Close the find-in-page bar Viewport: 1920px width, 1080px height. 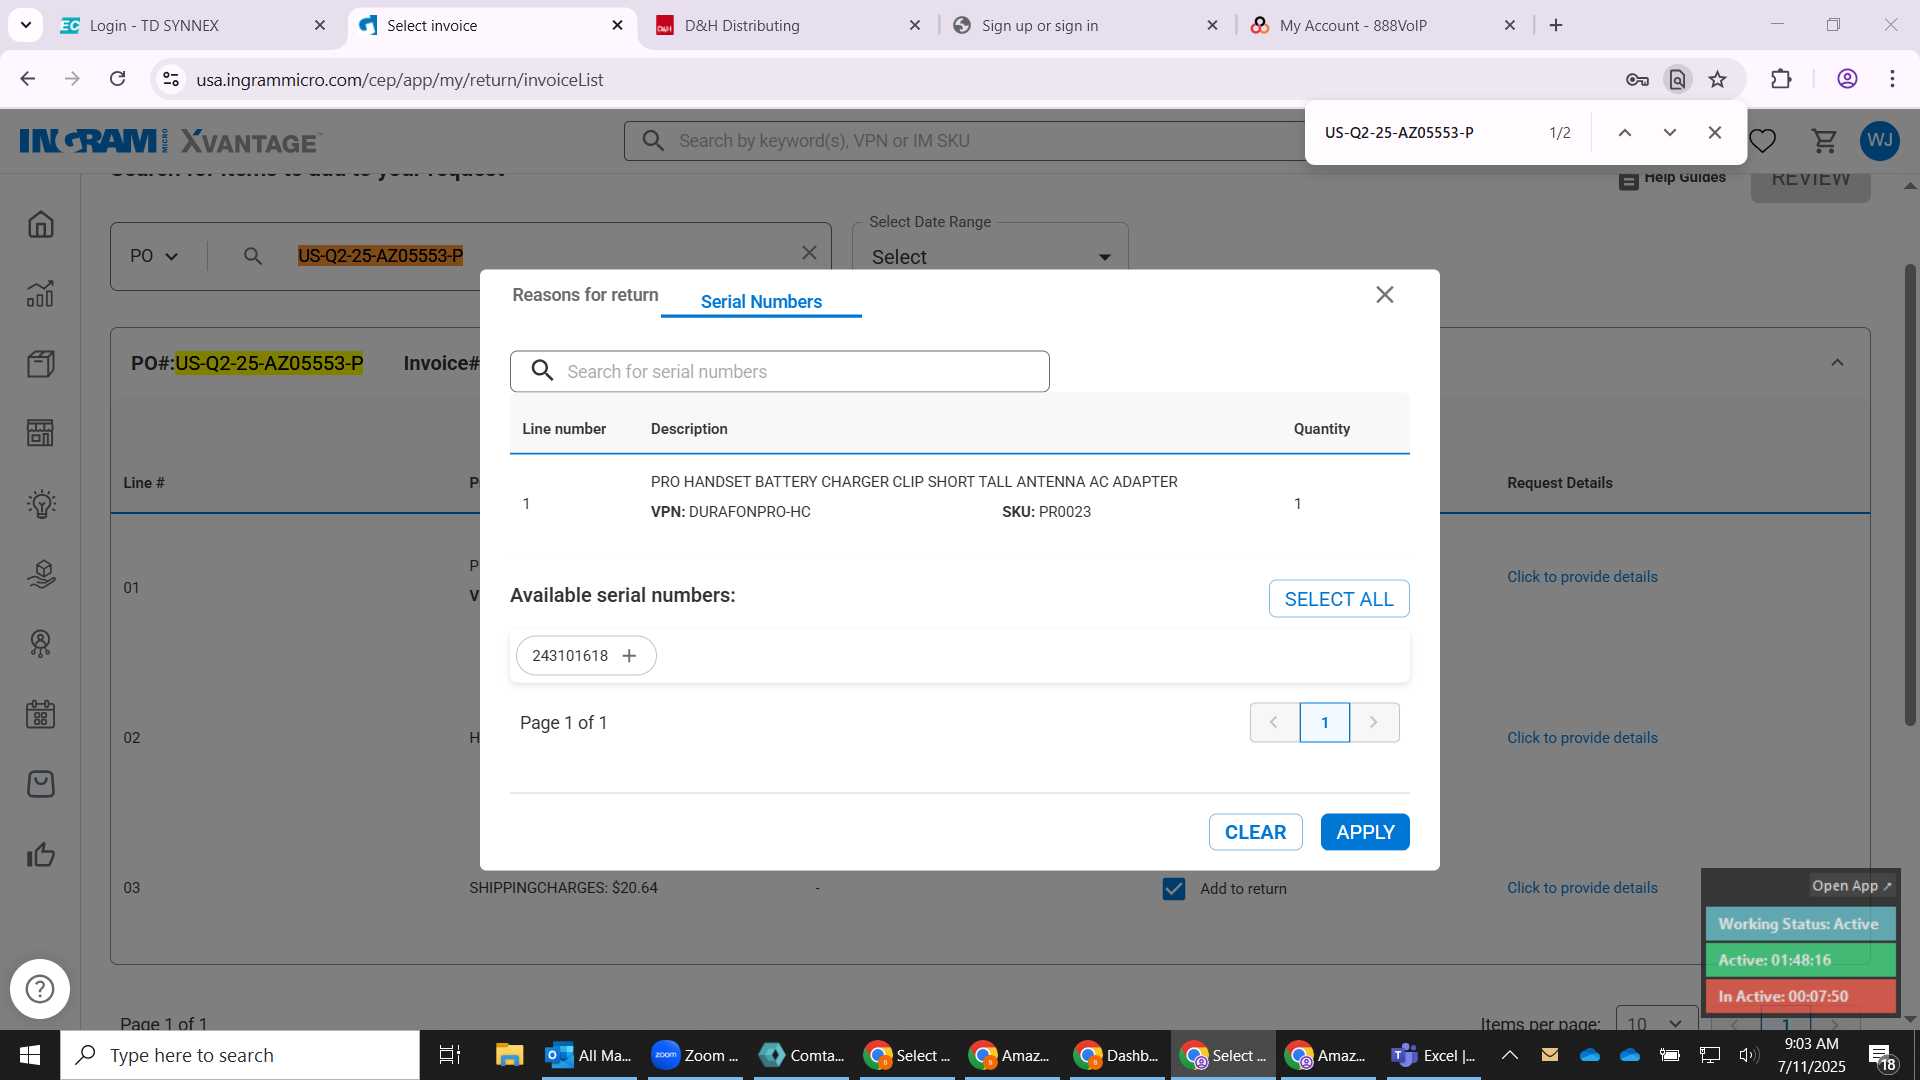[1715, 133]
